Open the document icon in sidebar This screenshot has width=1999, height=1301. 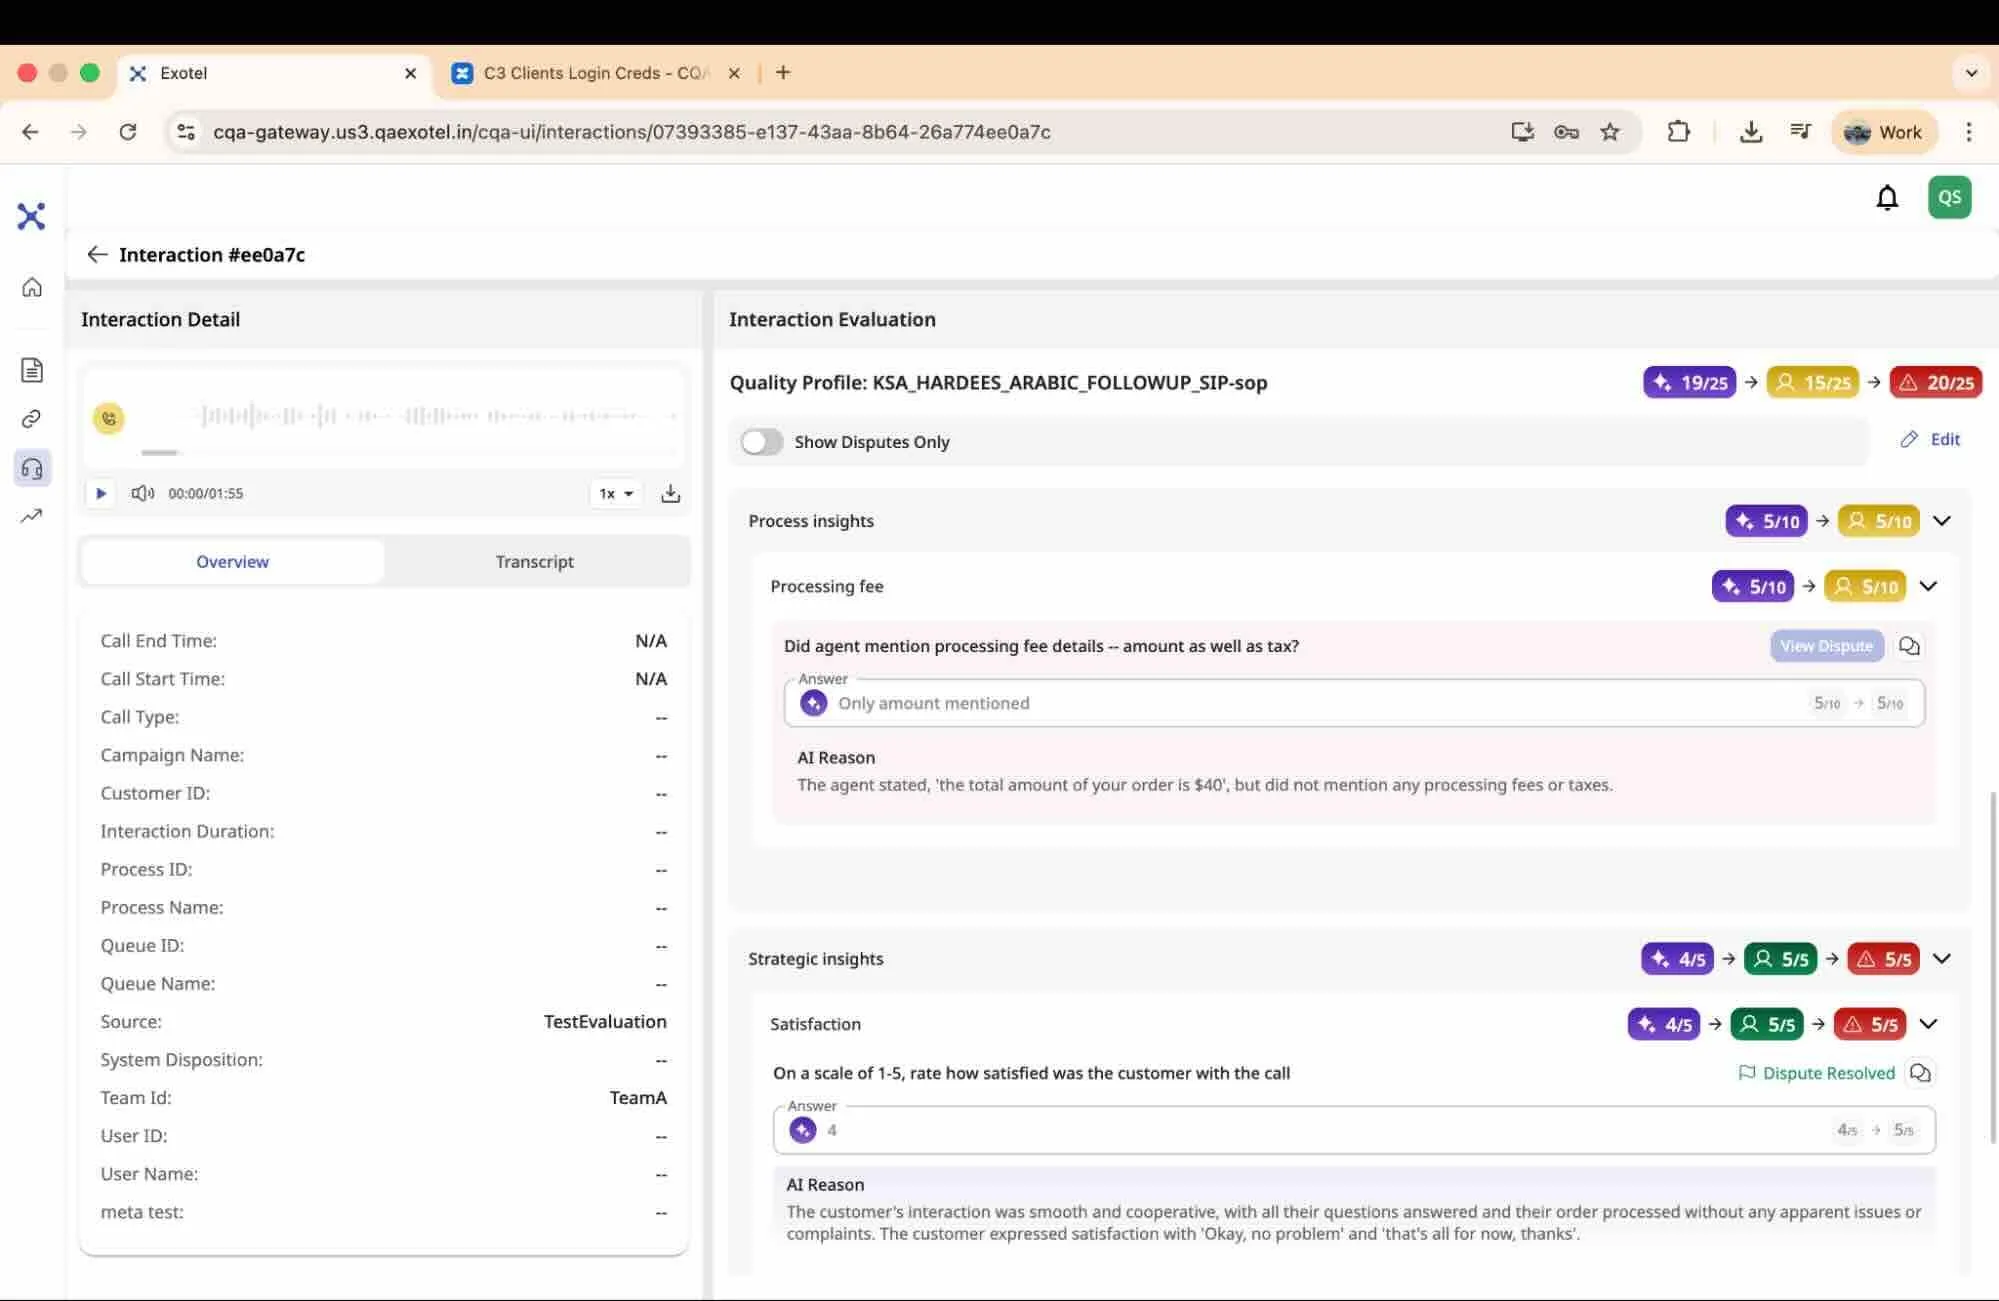[32, 370]
